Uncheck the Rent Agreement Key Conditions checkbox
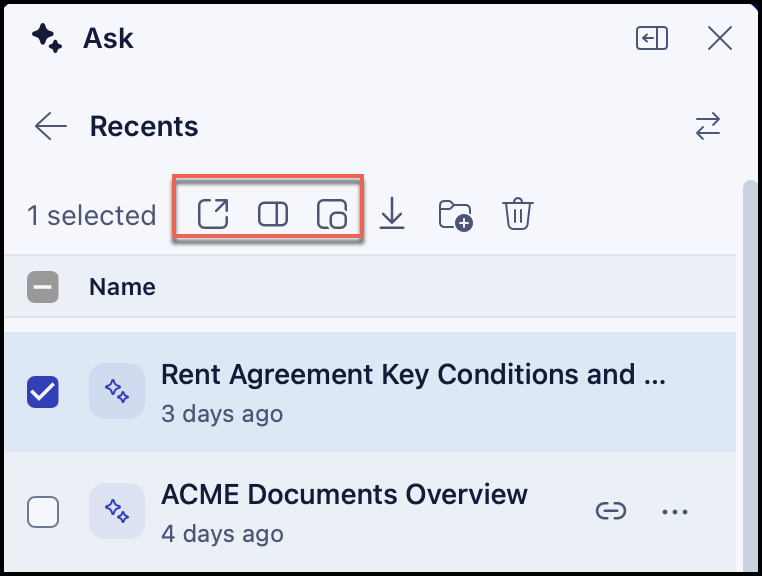 43,392
